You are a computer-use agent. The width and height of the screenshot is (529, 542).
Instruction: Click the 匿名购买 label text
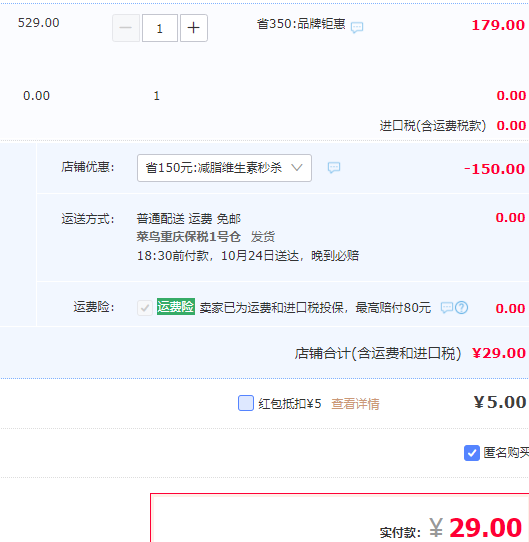coord(506,452)
